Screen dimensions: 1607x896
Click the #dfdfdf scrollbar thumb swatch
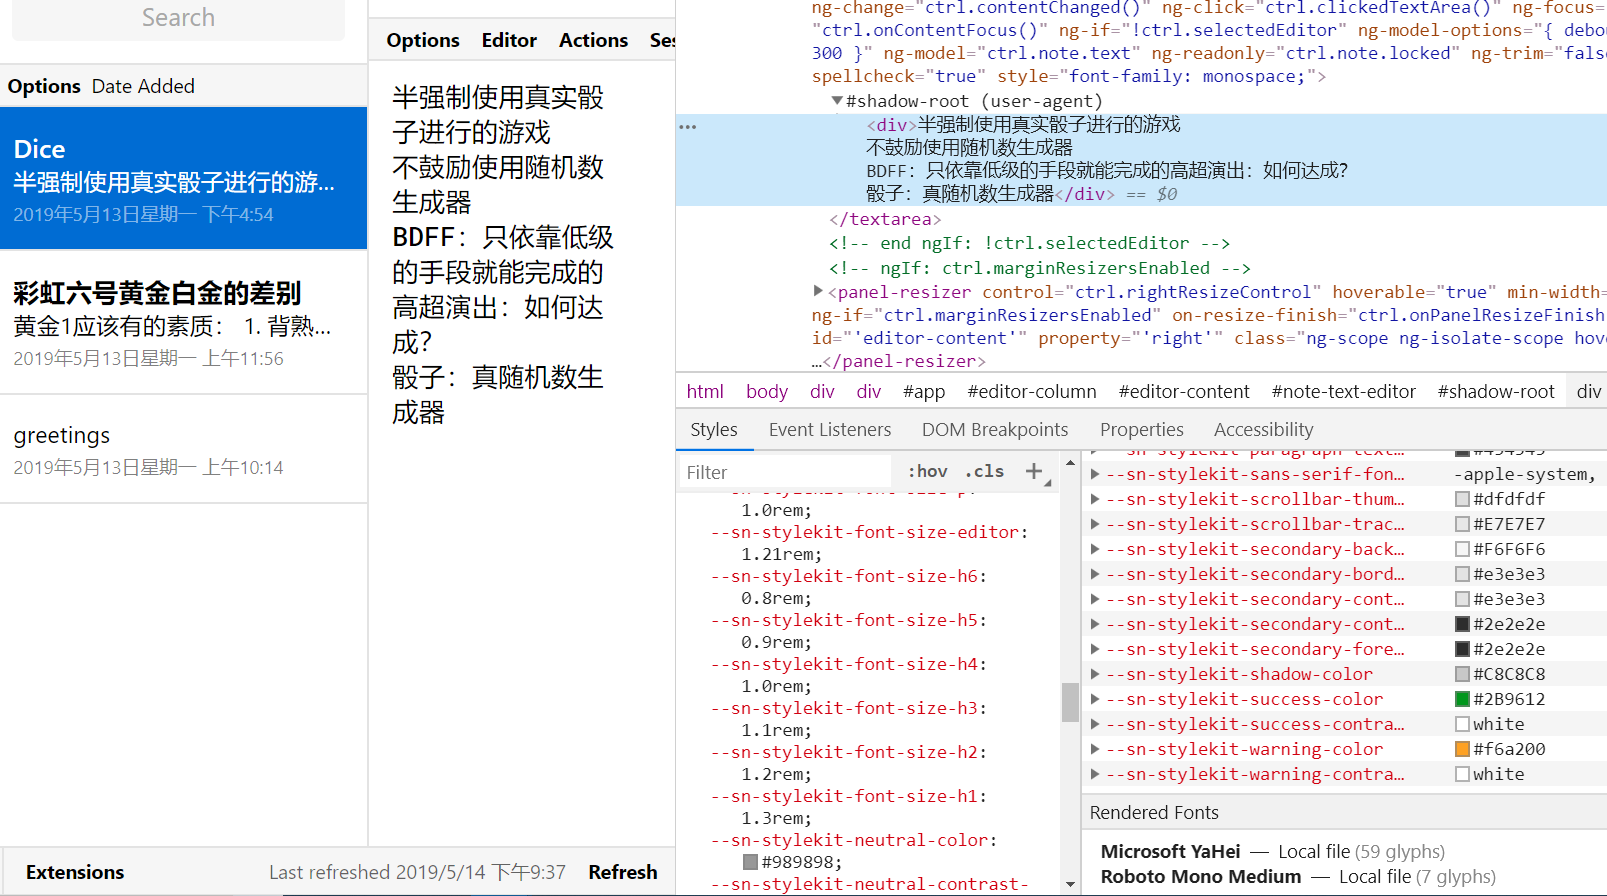[1462, 499]
